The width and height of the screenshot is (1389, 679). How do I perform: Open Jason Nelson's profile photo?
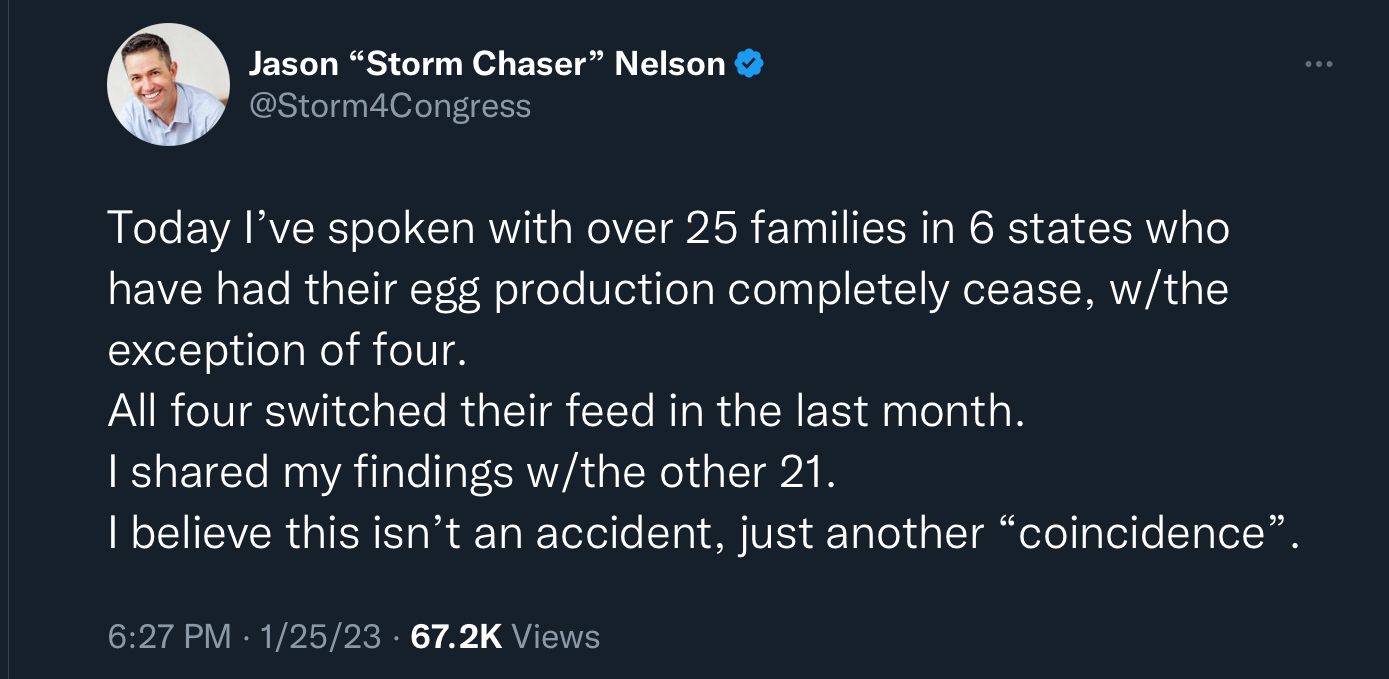(168, 85)
